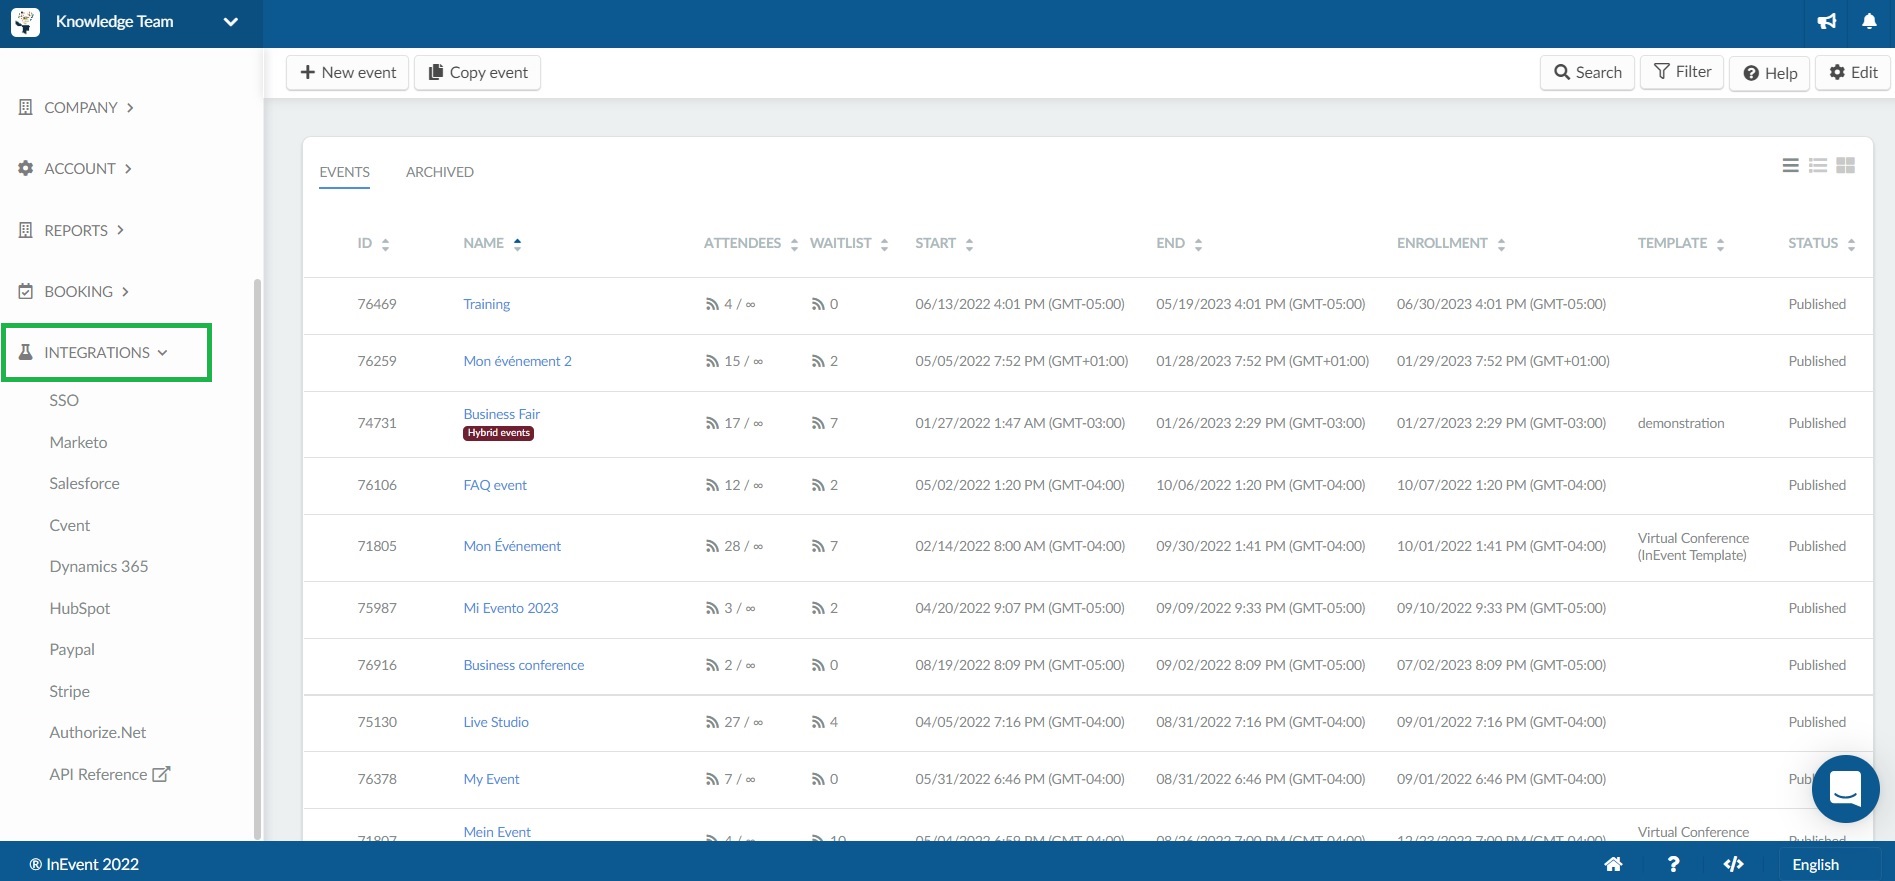Click the Knowledge Team logo icon
Image resolution: width=1895 pixels, height=881 pixels.
[x=25, y=22]
